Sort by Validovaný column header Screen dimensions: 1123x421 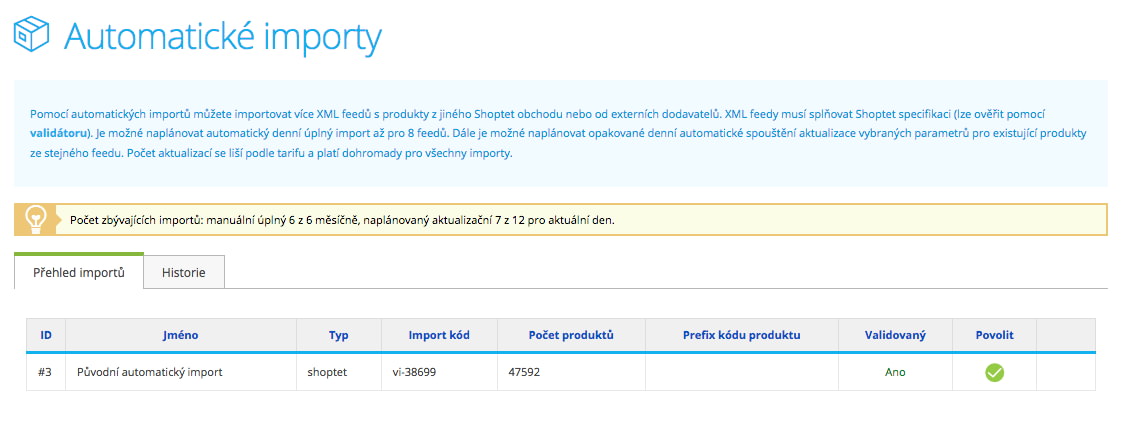coord(895,335)
